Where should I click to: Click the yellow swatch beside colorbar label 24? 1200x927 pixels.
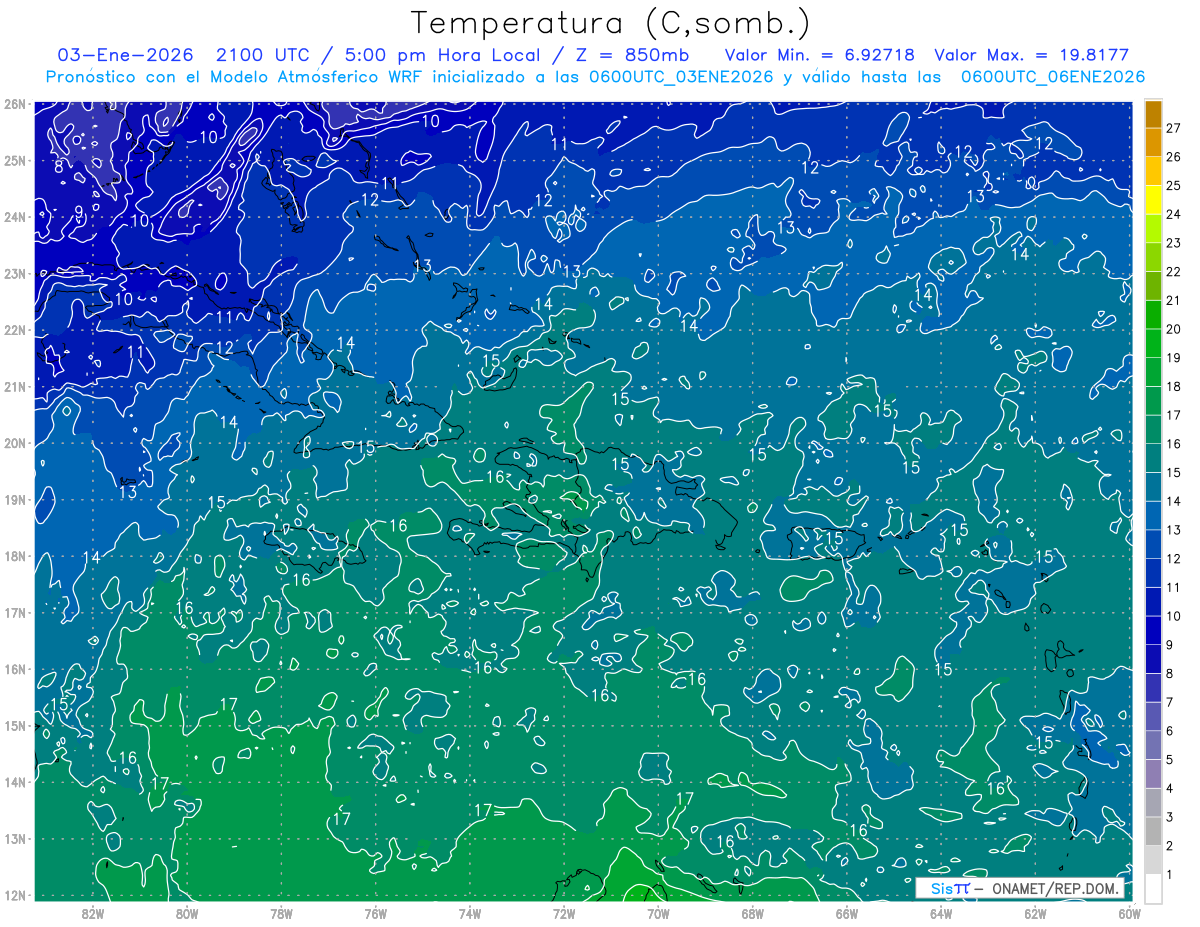tap(1153, 200)
